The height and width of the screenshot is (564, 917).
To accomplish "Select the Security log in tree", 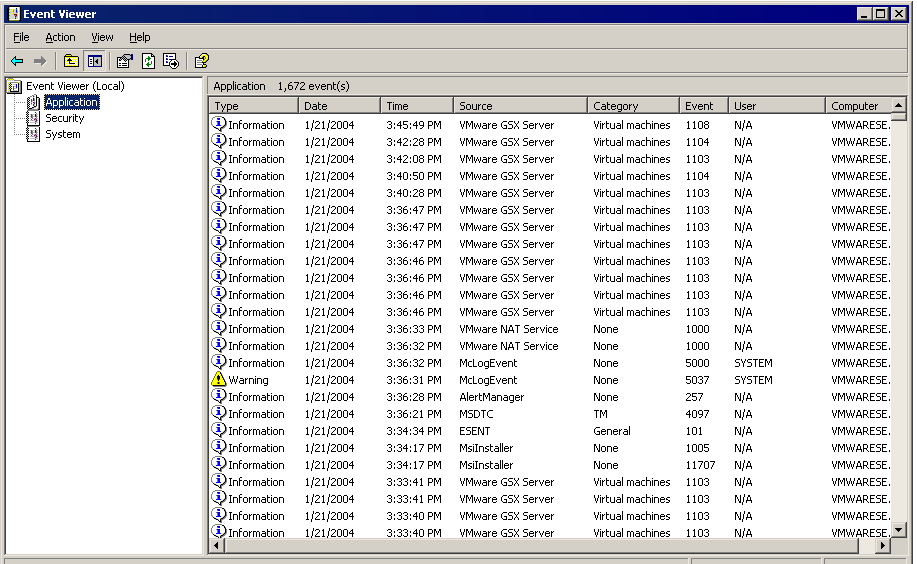I will (x=64, y=118).
